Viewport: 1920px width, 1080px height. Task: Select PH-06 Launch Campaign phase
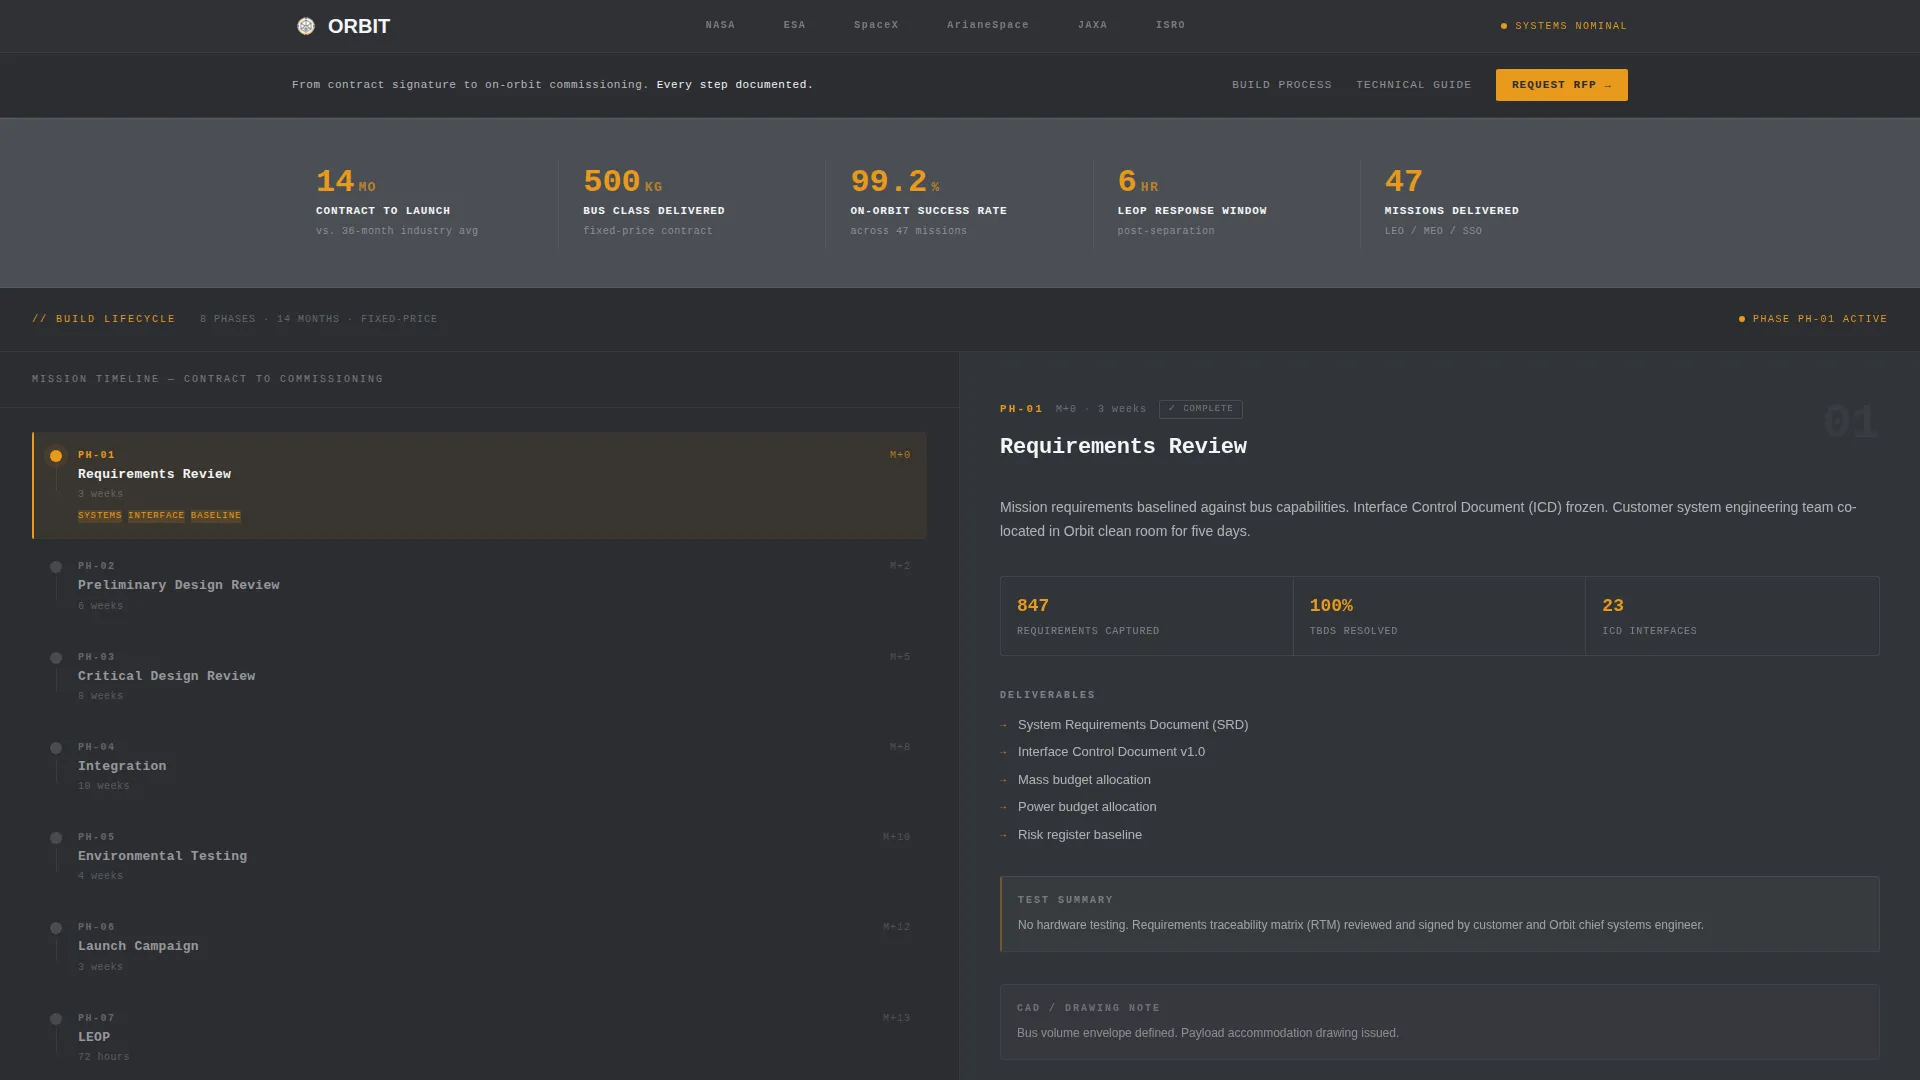click(x=479, y=946)
